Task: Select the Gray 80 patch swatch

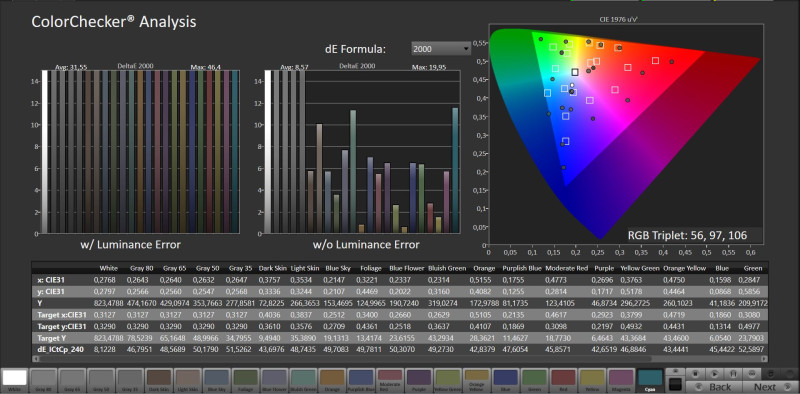Action: (x=43, y=380)
